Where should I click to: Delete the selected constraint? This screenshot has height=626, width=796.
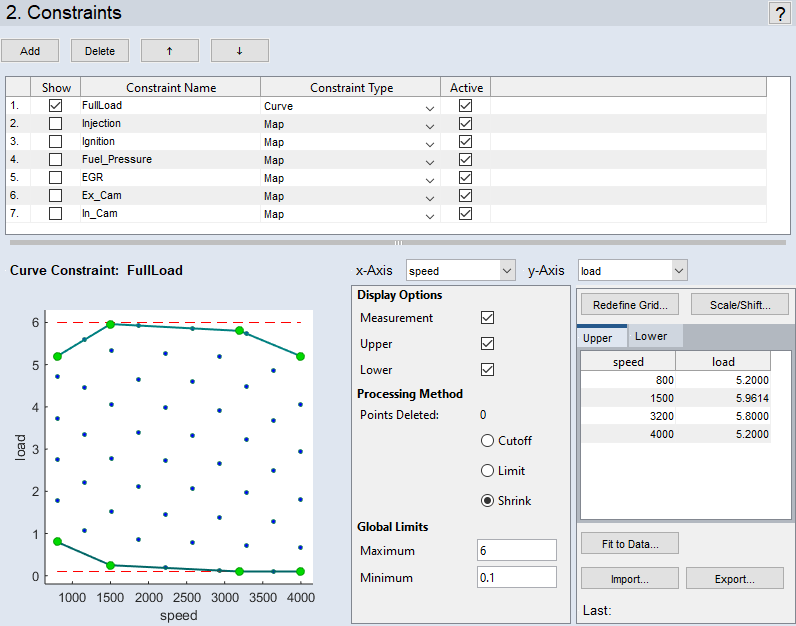pyautogui.click(x=100, y=51)
